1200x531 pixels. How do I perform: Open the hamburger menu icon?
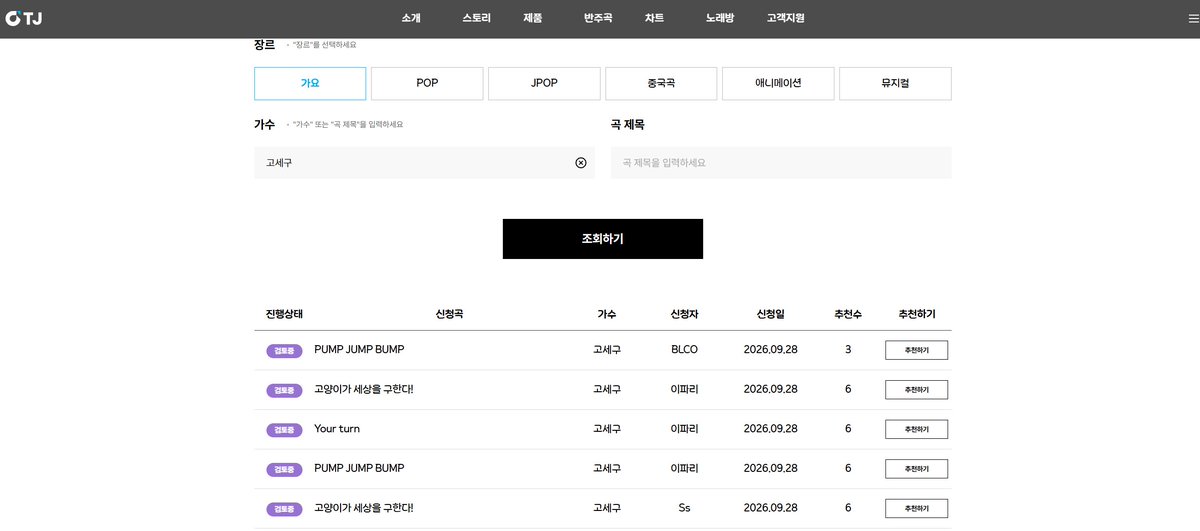pyautogui.click(x=1193, y=18)
